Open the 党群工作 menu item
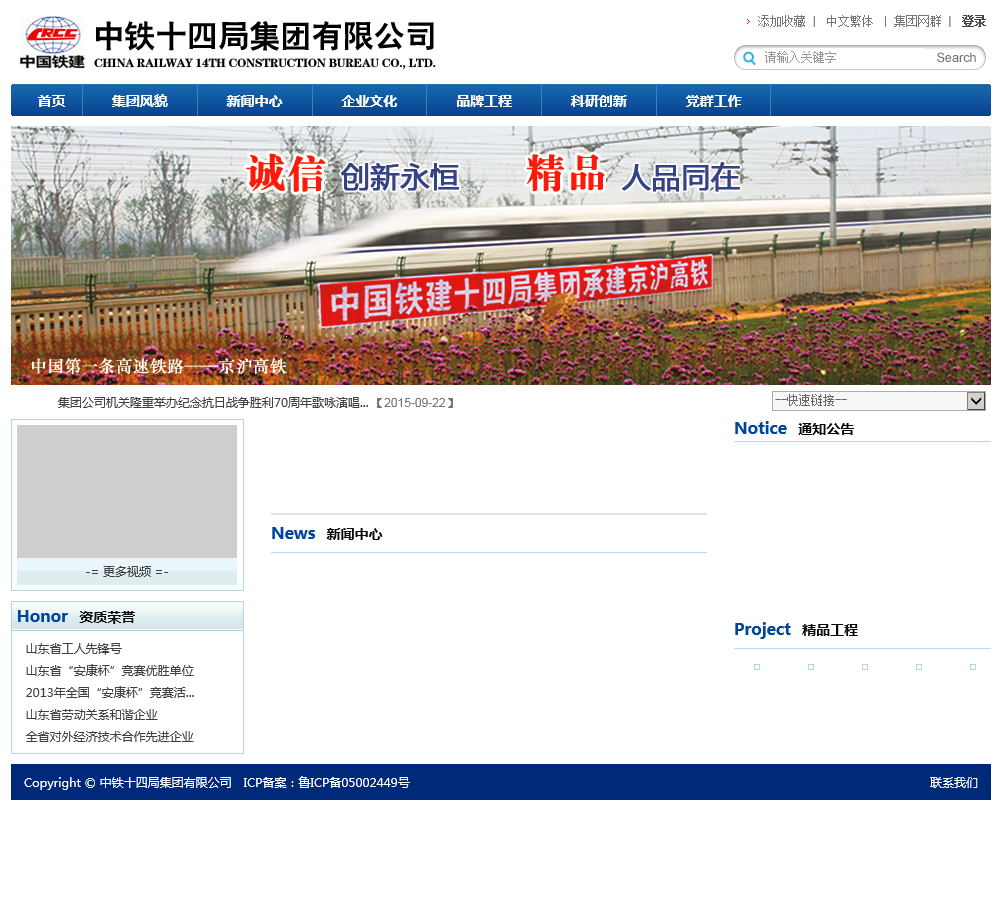This screenshot has width=1002, height=911. pos(713,101)
